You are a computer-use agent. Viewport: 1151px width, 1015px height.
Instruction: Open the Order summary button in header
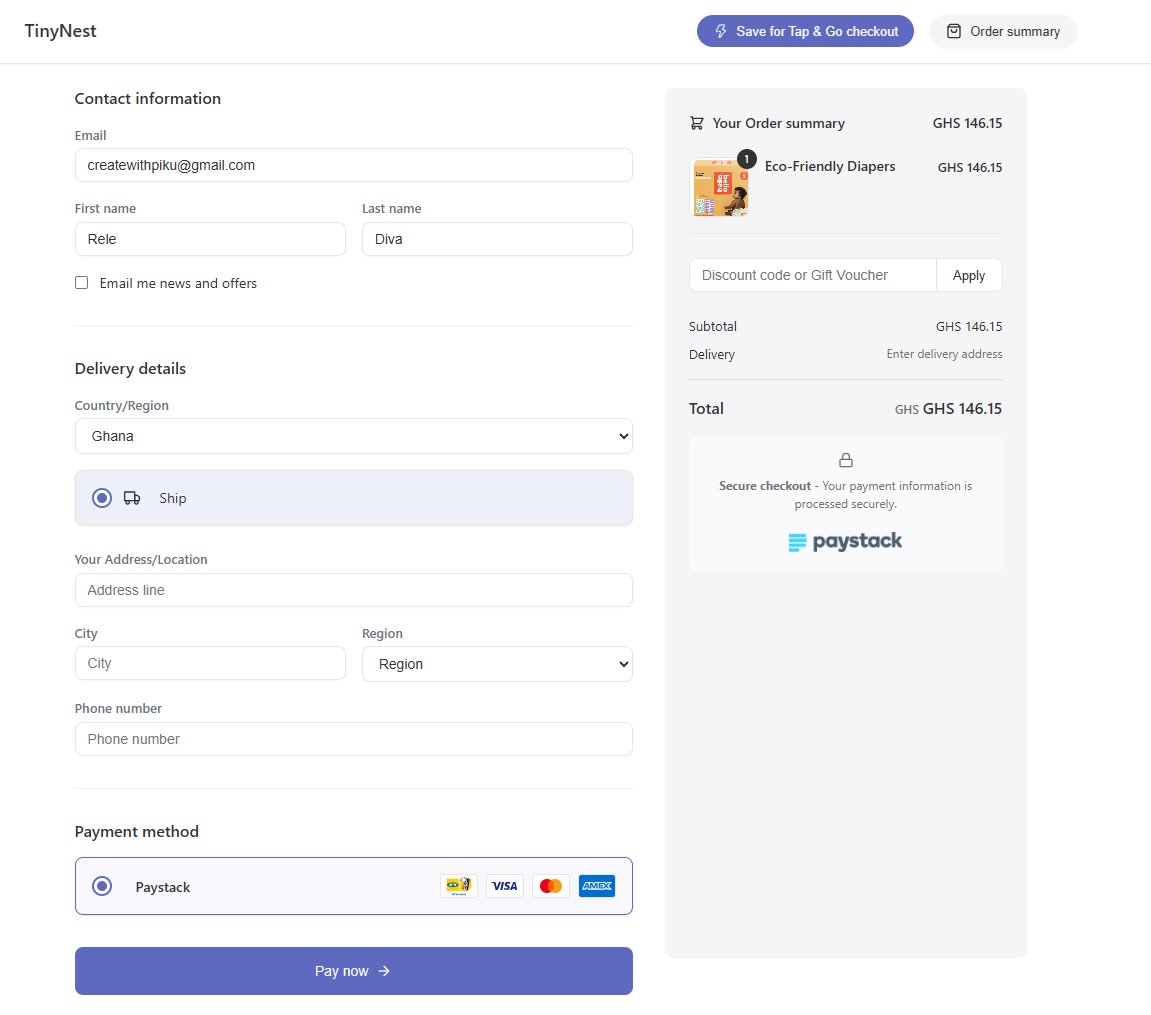pos(1003,32)
